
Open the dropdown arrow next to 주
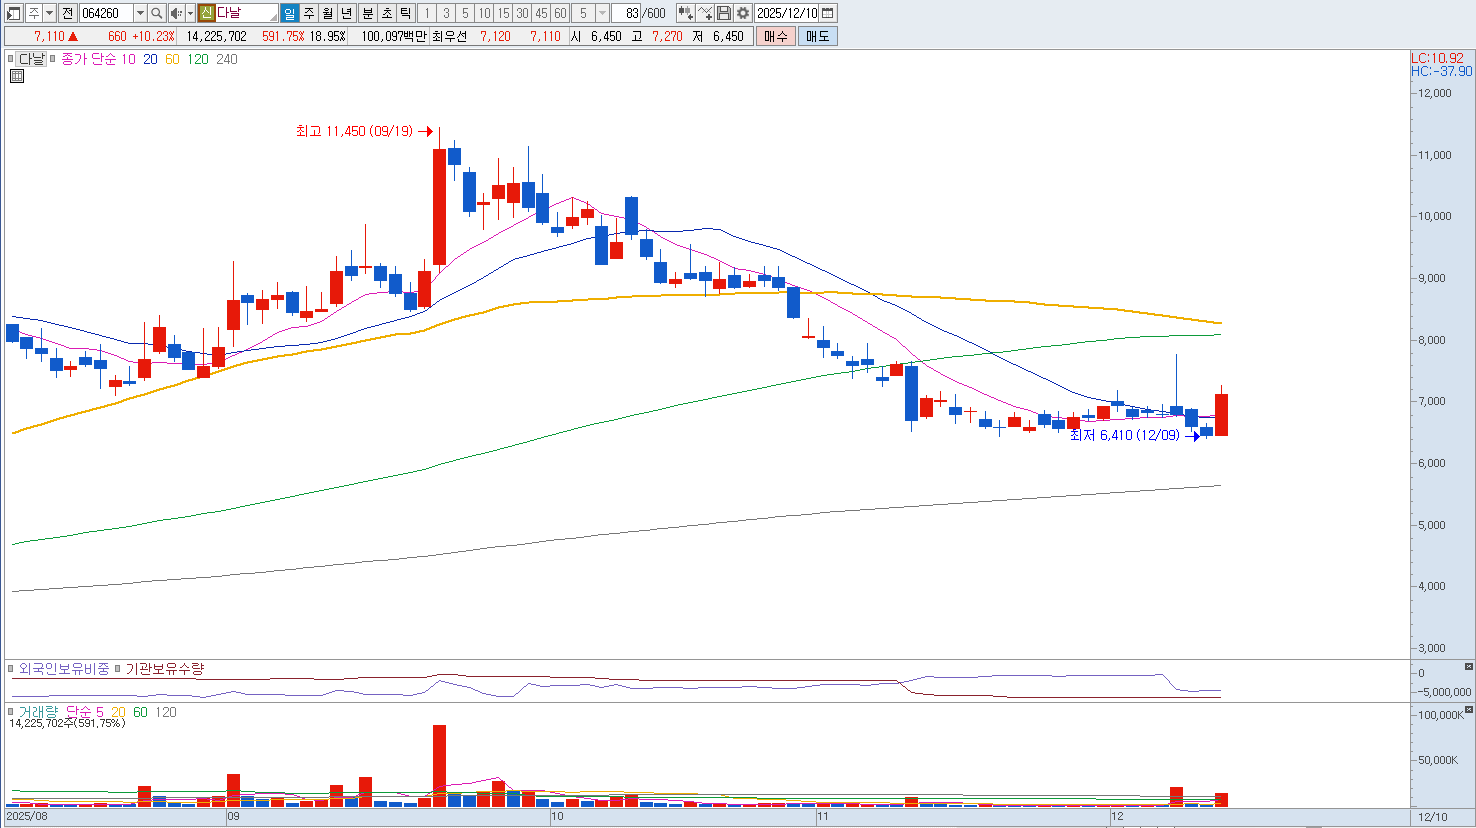click(49, 13)
